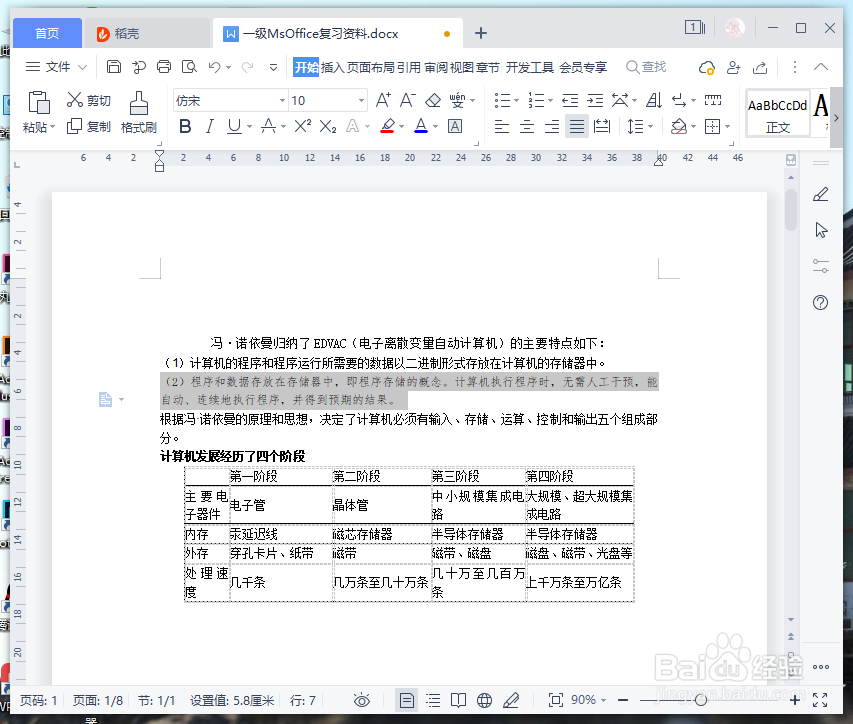Toggle justified alignment button
The height and width of the screenshot is (724, 853).
577,127
